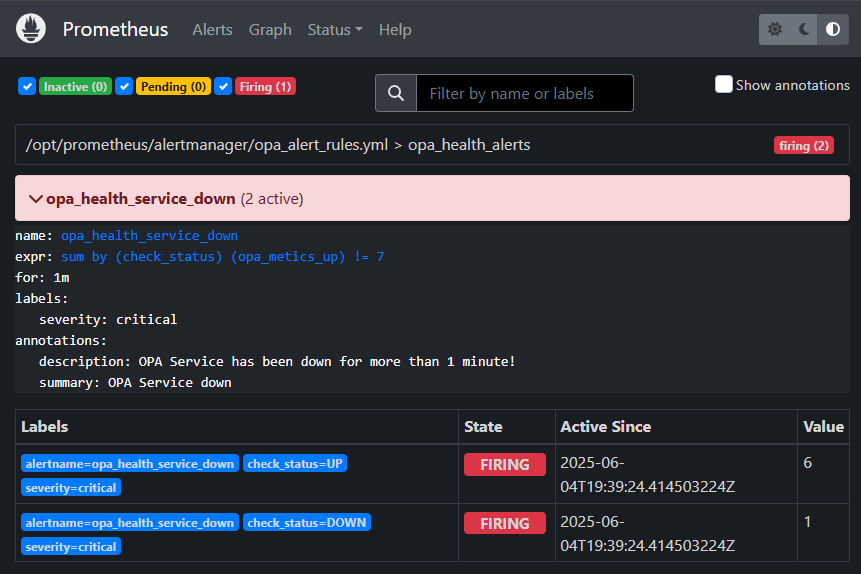Click Active Since timestamp in UP row

(x=647, y=475)
